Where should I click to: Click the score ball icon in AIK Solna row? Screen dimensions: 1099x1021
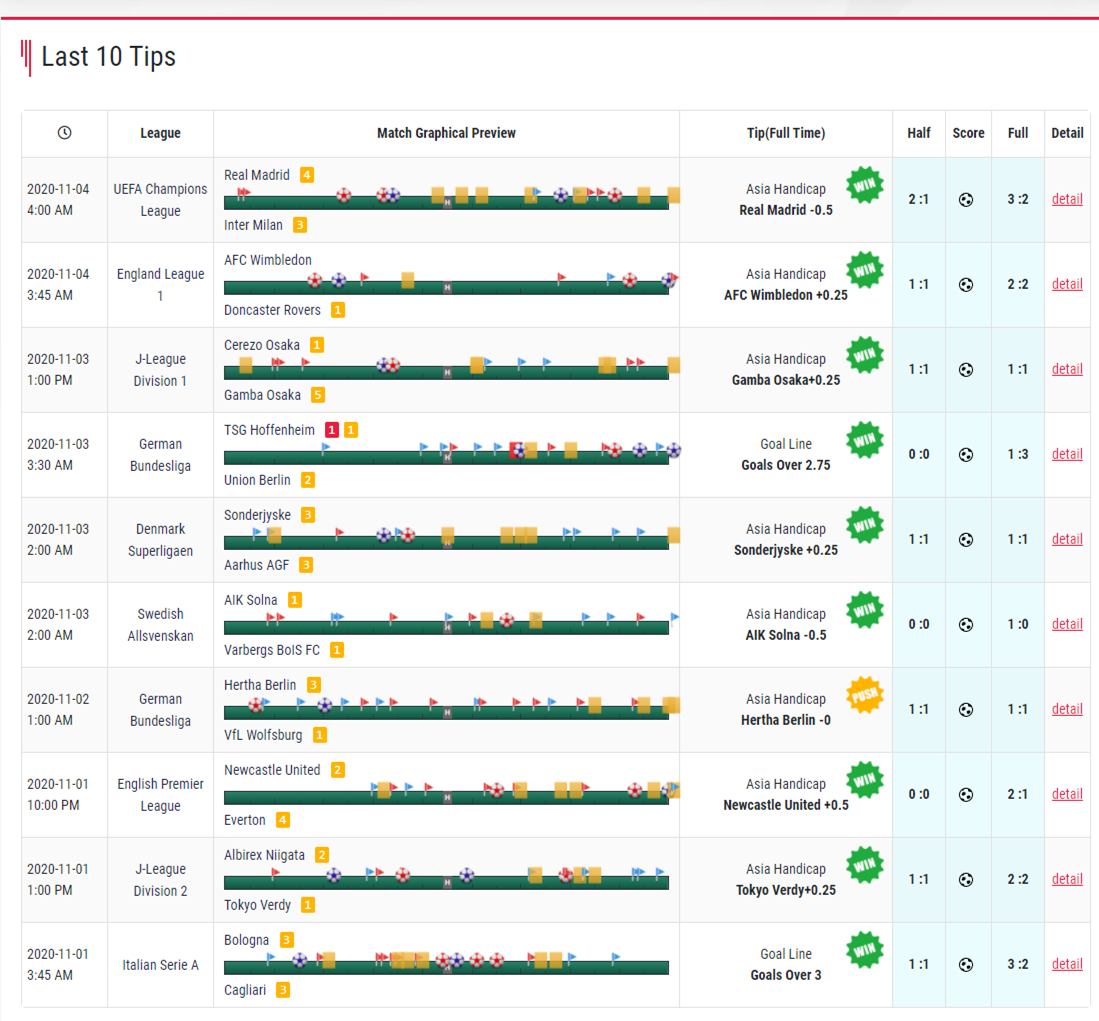pyautogui.click(x=966, y=624)
